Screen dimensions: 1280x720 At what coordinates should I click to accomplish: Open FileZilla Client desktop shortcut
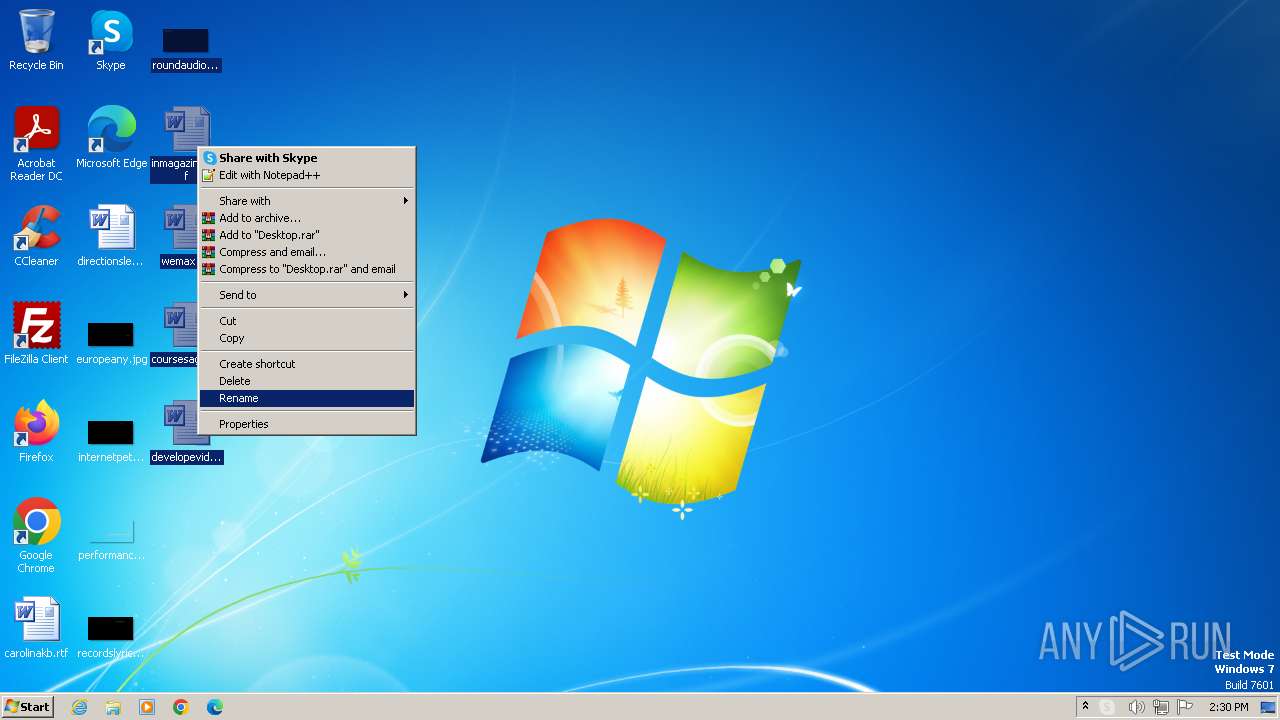point(36,334)
